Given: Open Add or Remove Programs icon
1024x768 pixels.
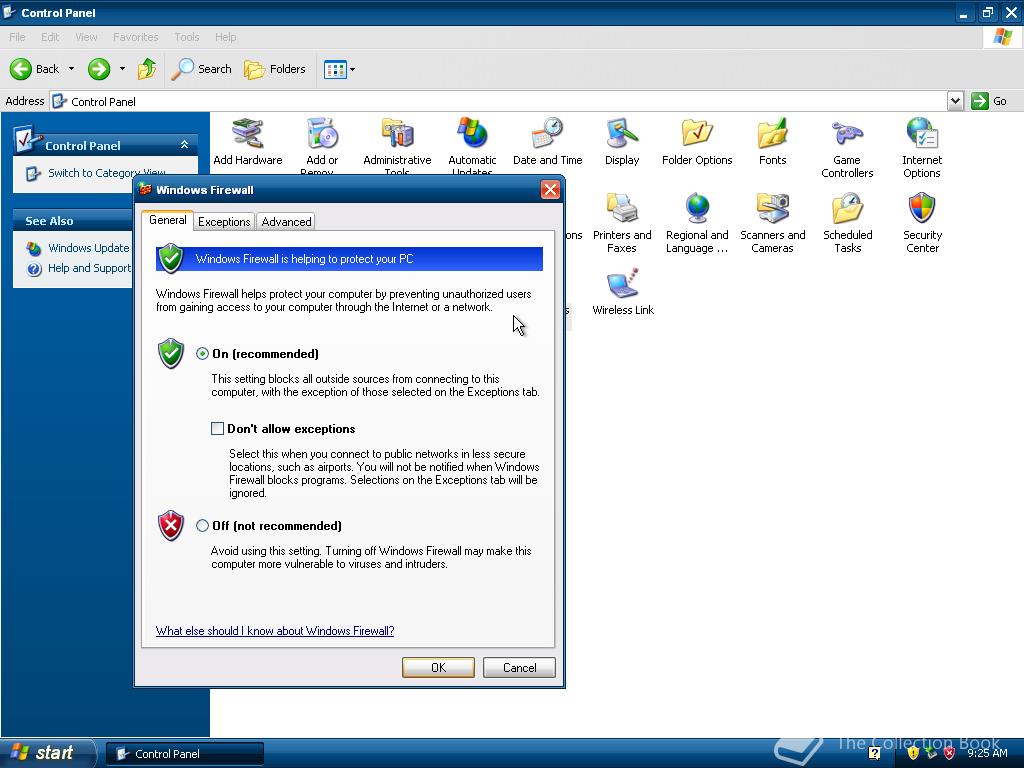Looking at the screenshot, I should click(x=322, y=144).
